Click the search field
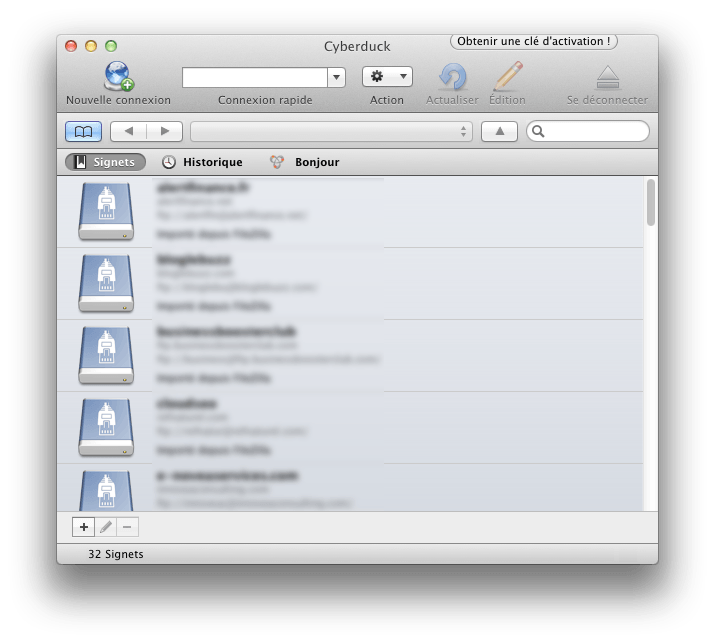This screenshot has width=715, height=643. (x=588, y=131)
